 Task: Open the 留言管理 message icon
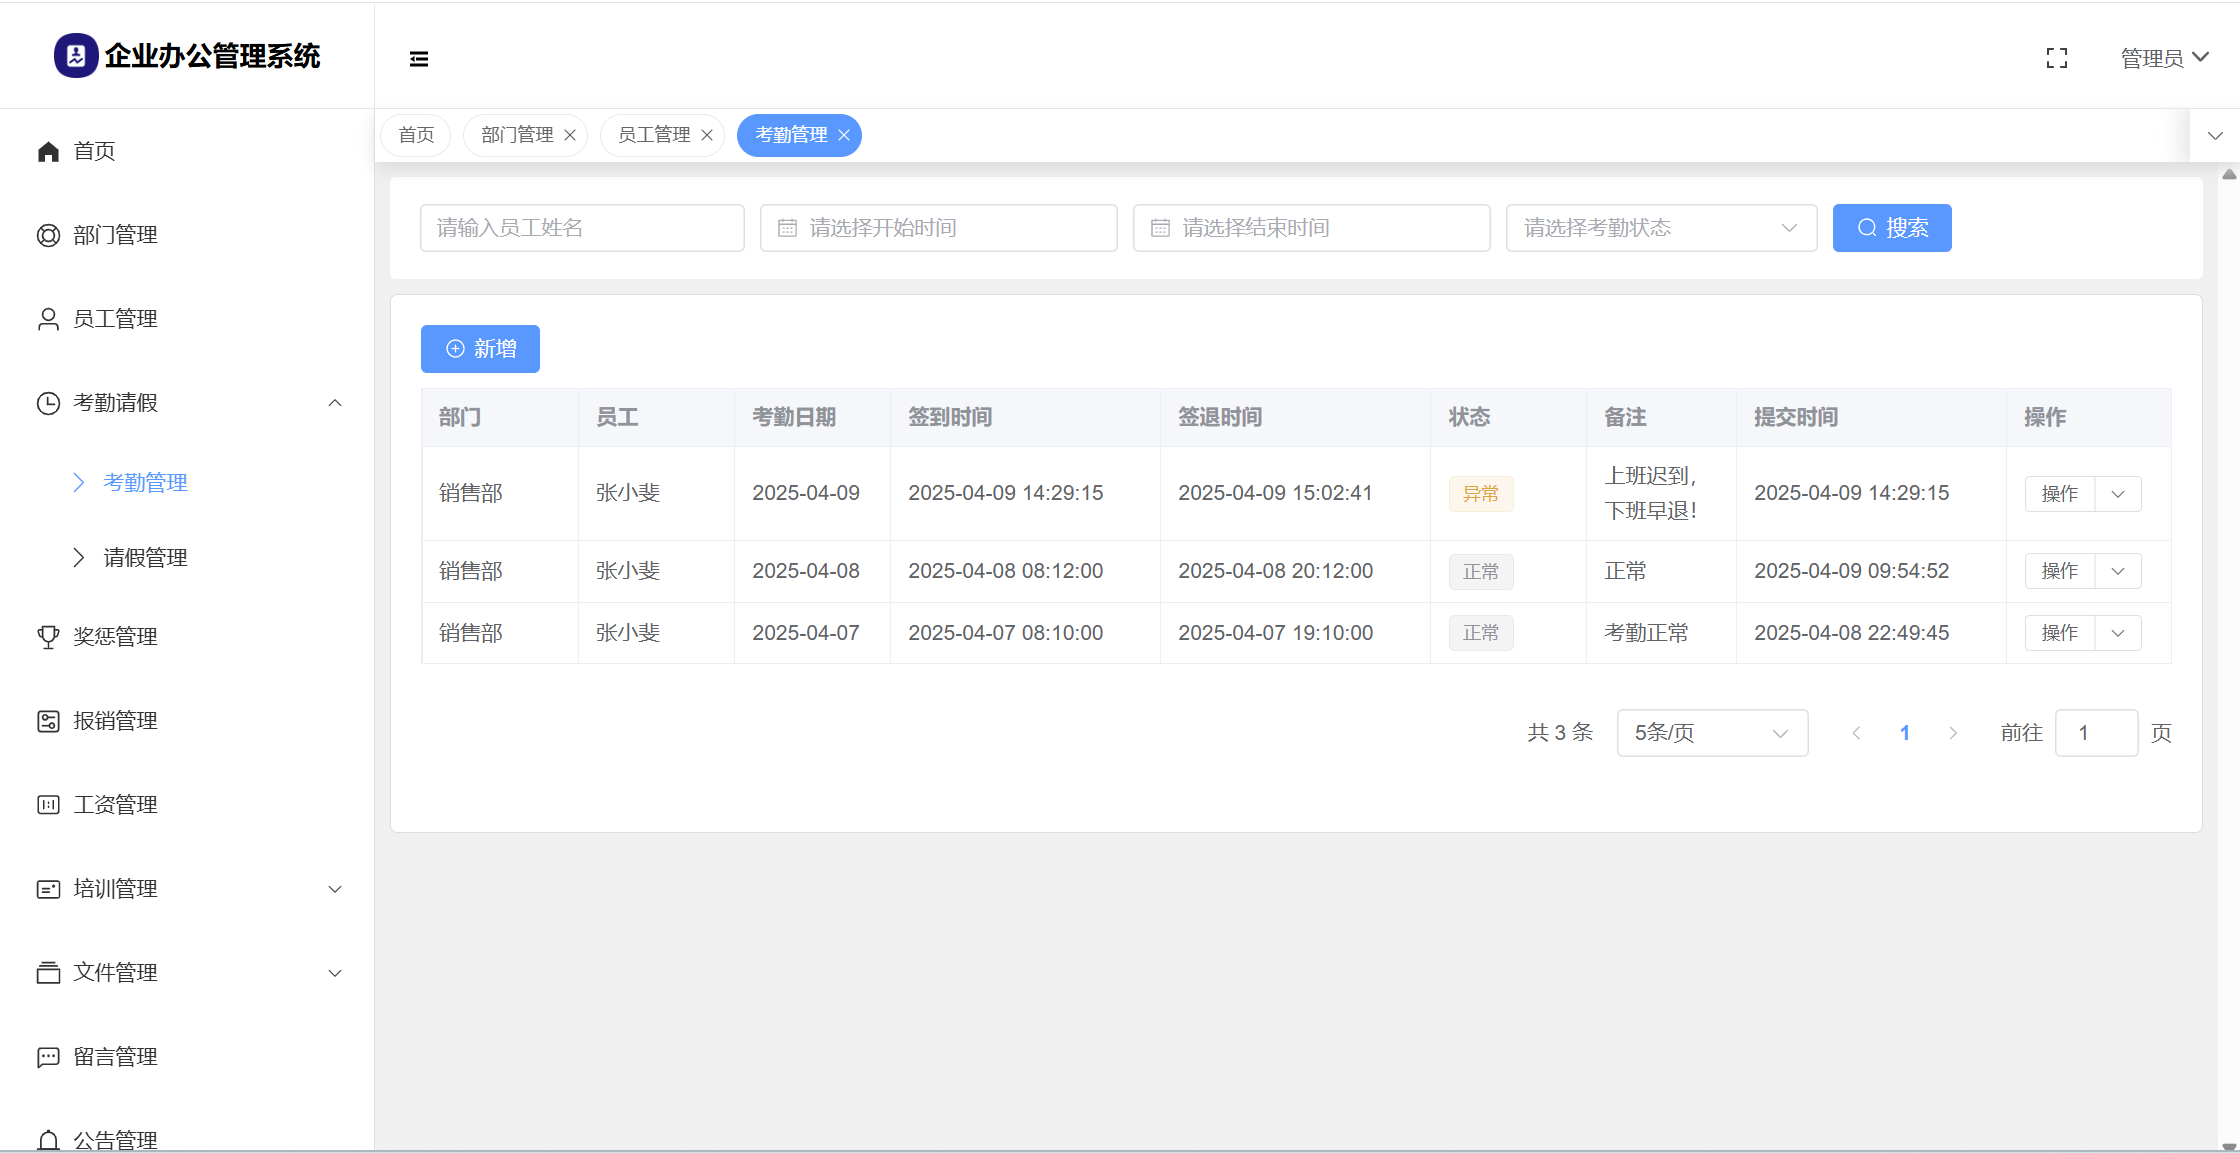48,1057
